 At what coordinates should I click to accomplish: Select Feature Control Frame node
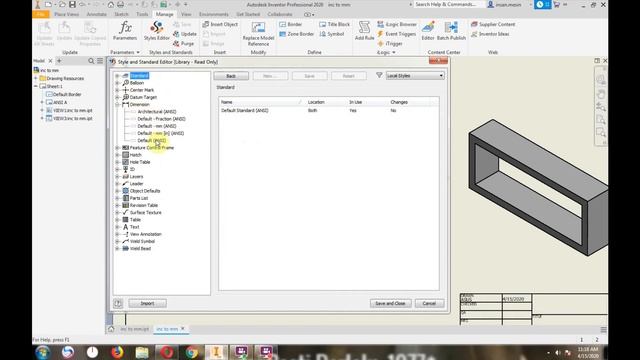click(151, 148)
